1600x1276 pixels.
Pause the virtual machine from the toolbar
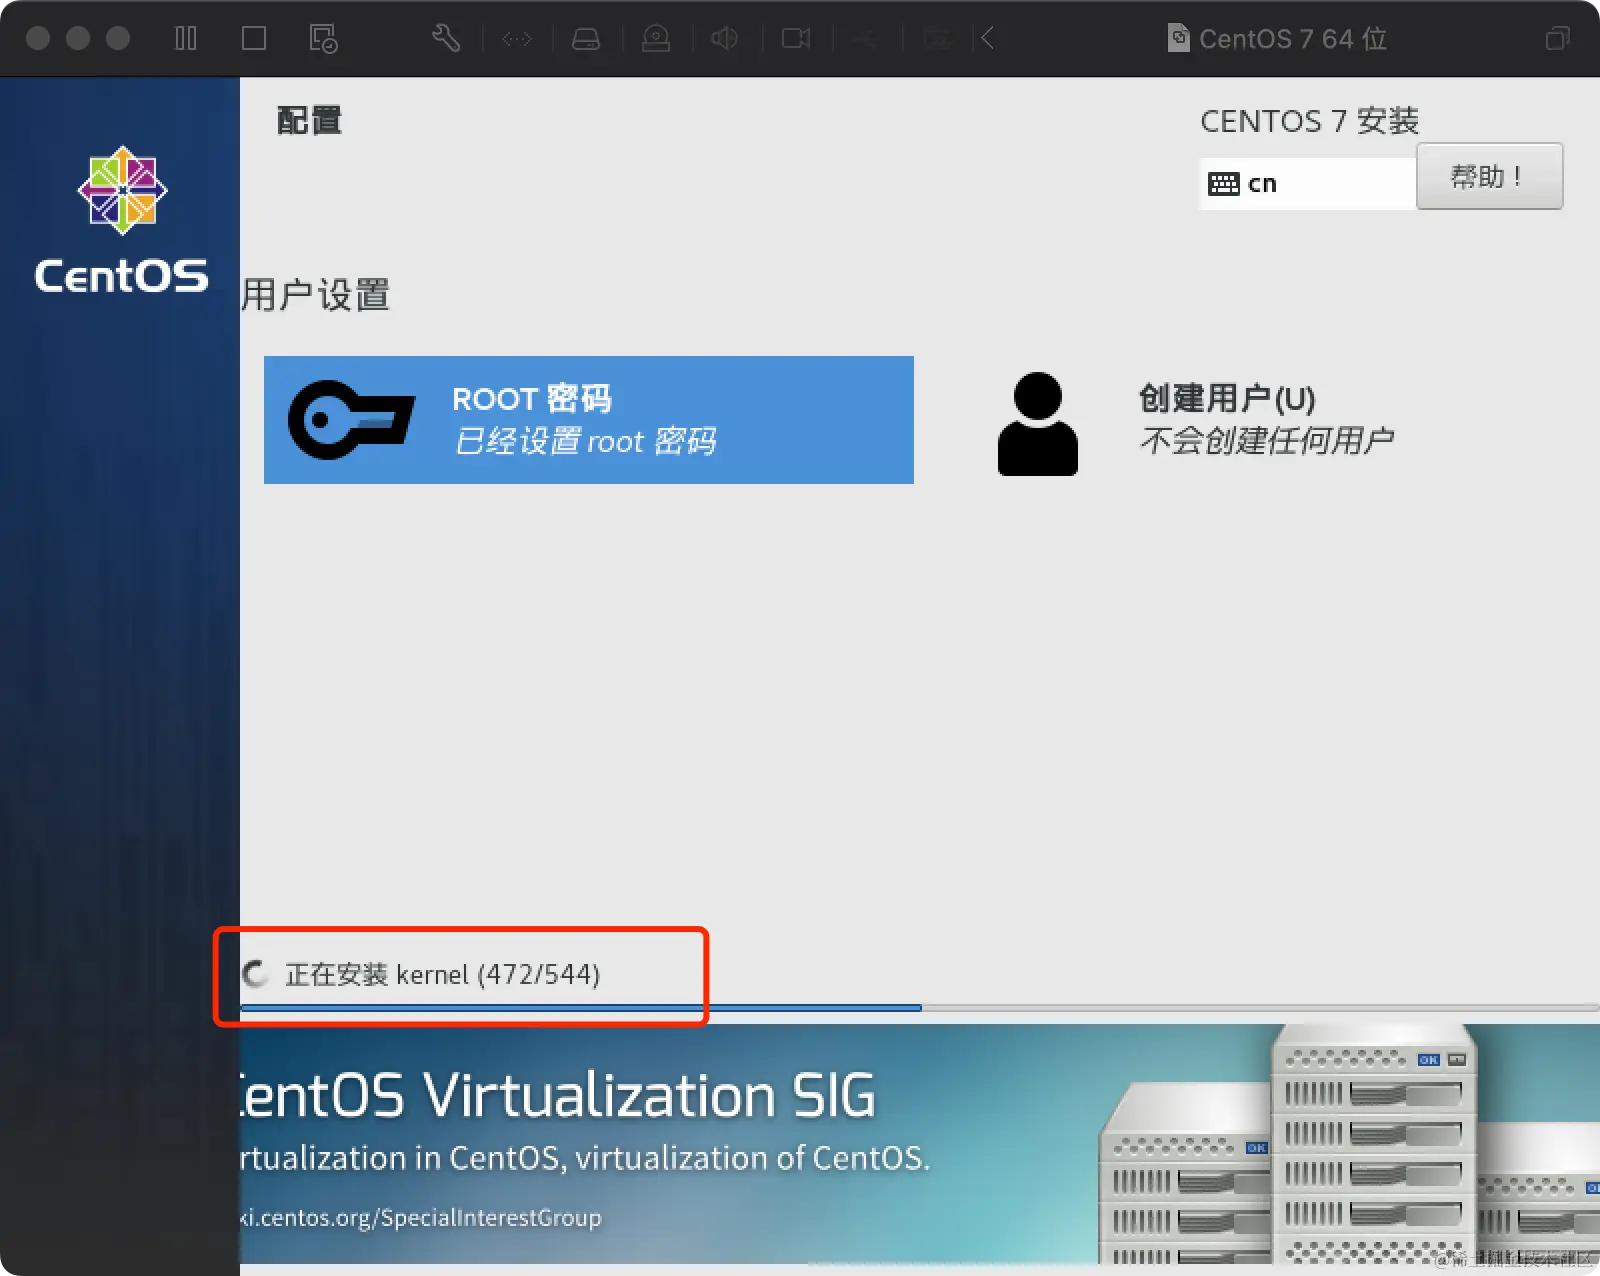(x=186, y=38)
